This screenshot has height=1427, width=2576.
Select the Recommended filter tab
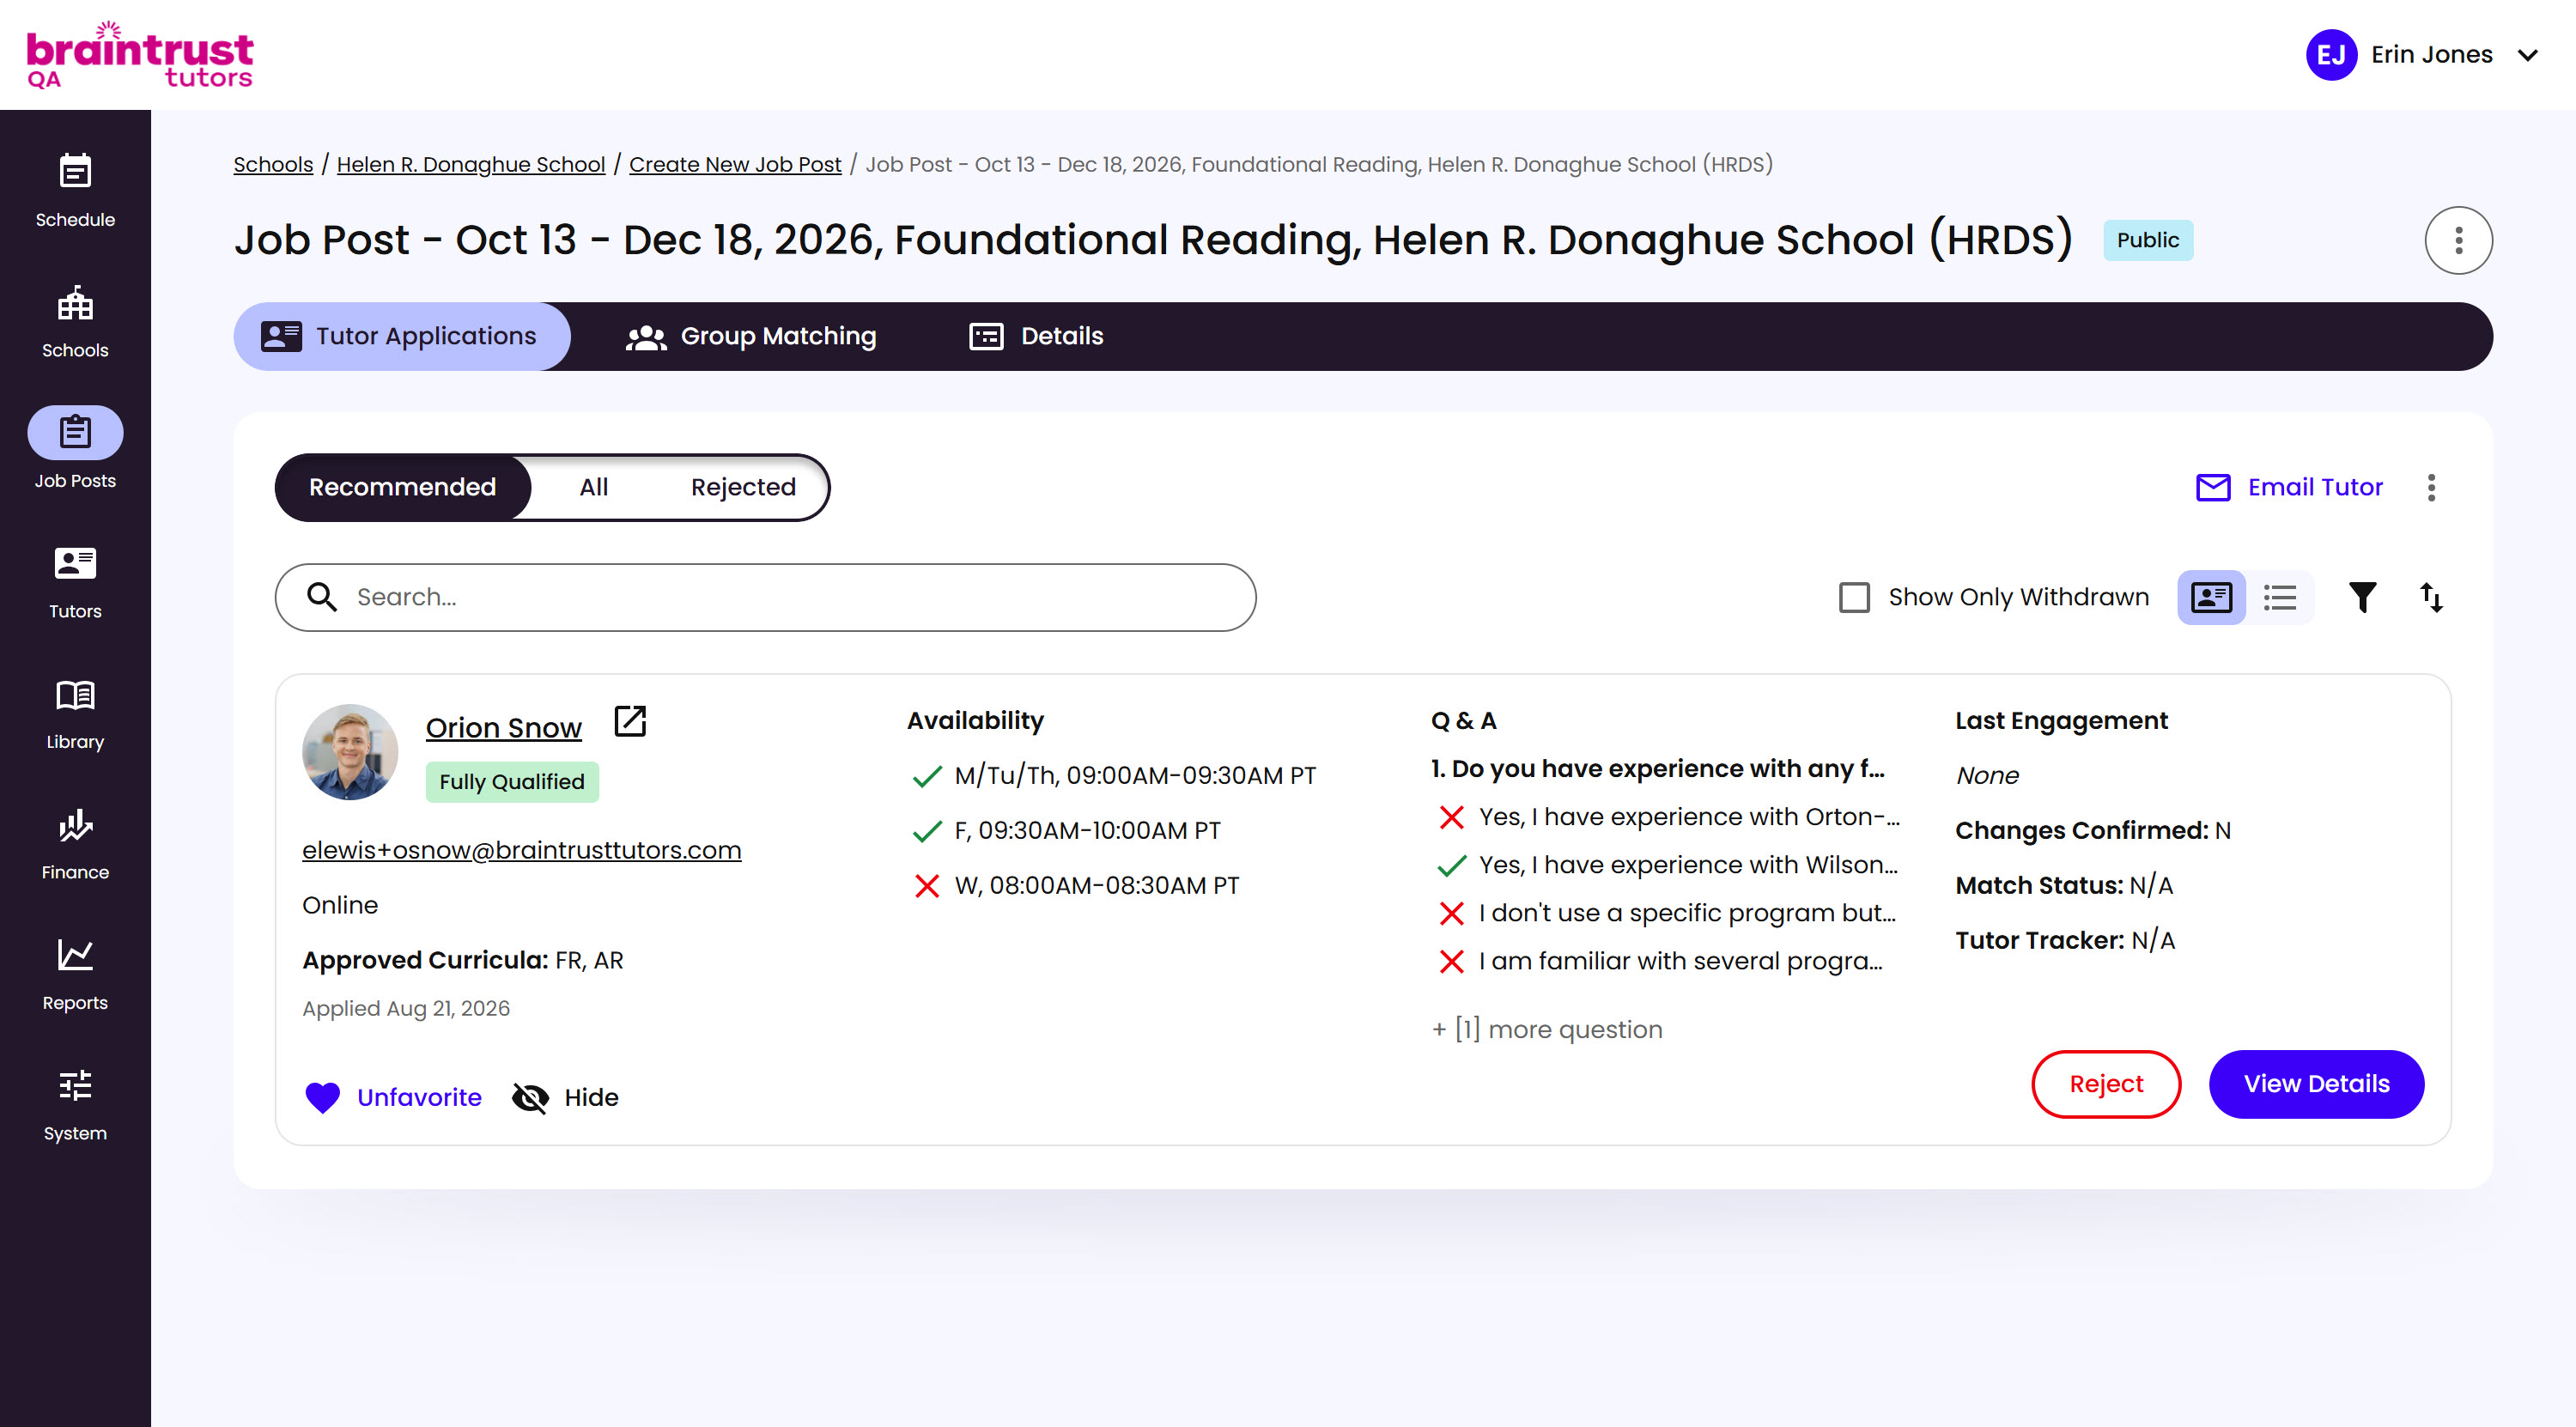[x=402, y=487]
